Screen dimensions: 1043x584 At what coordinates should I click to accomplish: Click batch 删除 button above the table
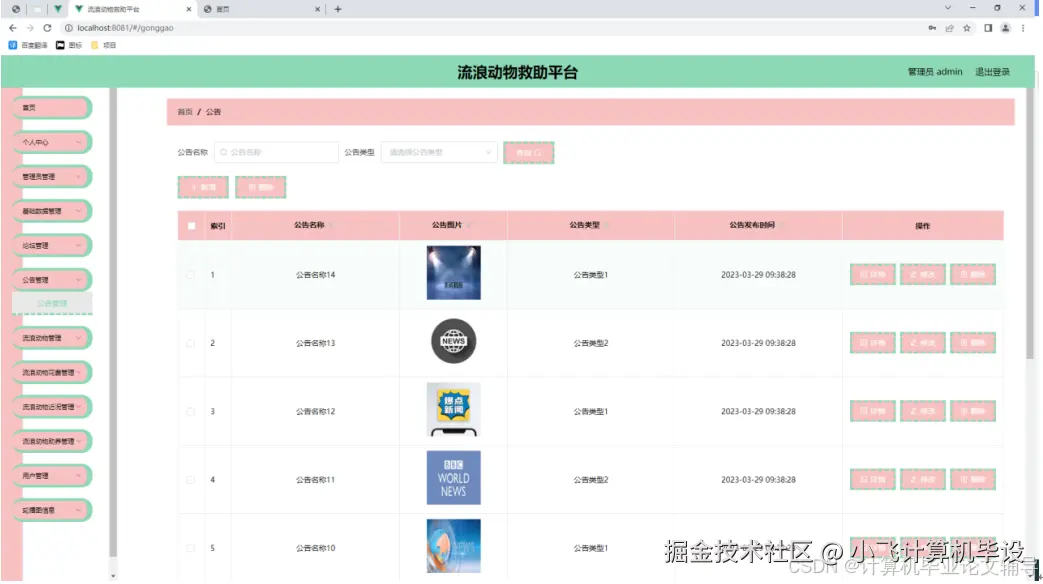tap(261, 188)
